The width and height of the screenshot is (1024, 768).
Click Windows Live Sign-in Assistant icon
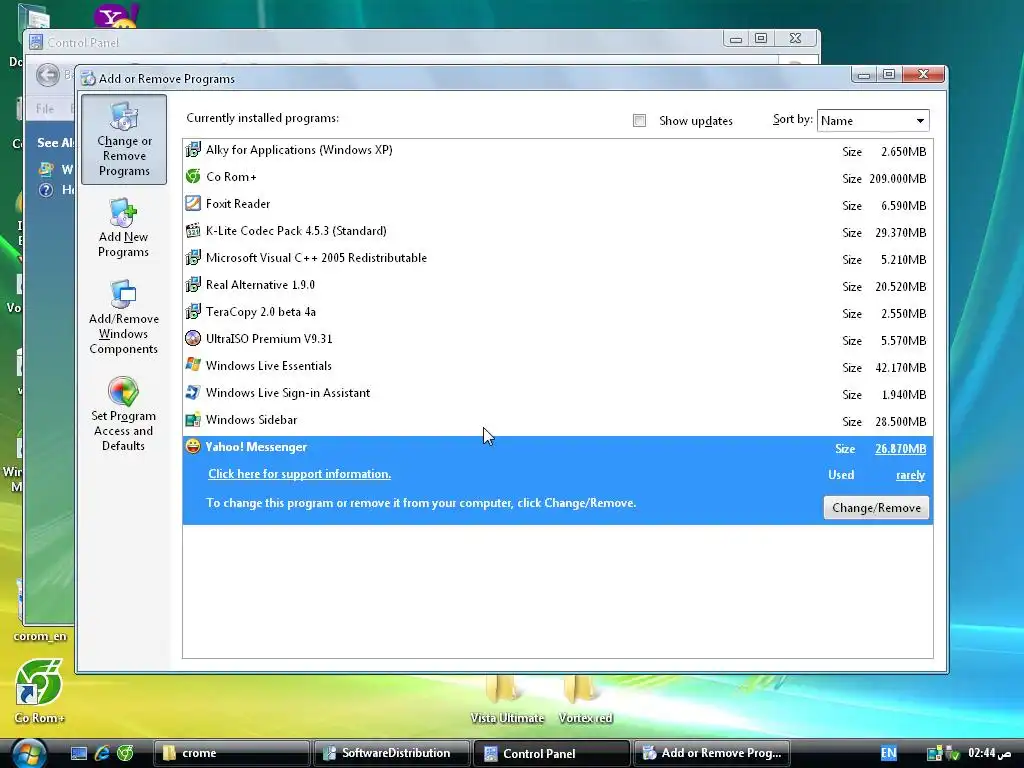tap(193, 392)
